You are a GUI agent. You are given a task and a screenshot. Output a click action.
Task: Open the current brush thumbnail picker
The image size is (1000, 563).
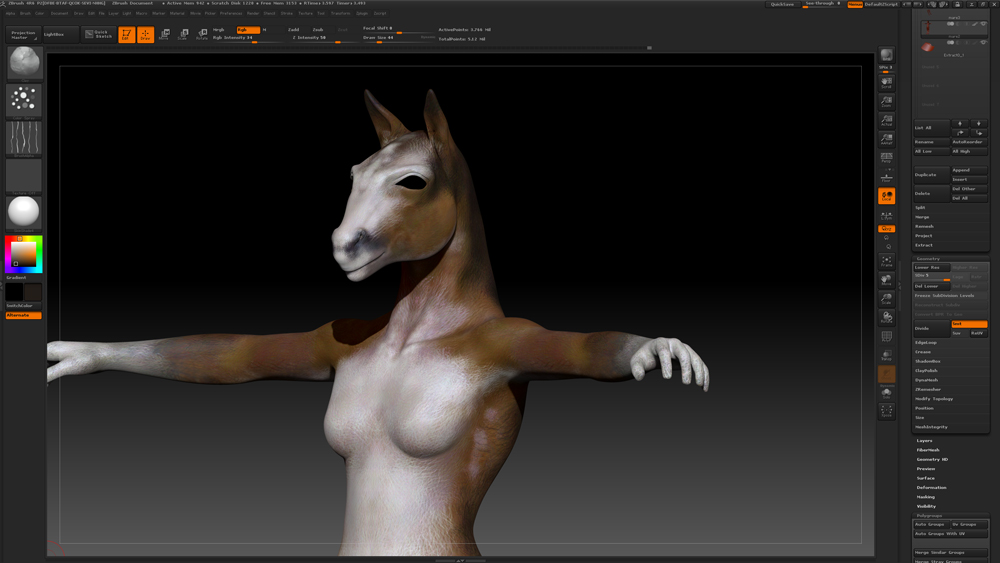pyautogui.click(x=24, y=63)
